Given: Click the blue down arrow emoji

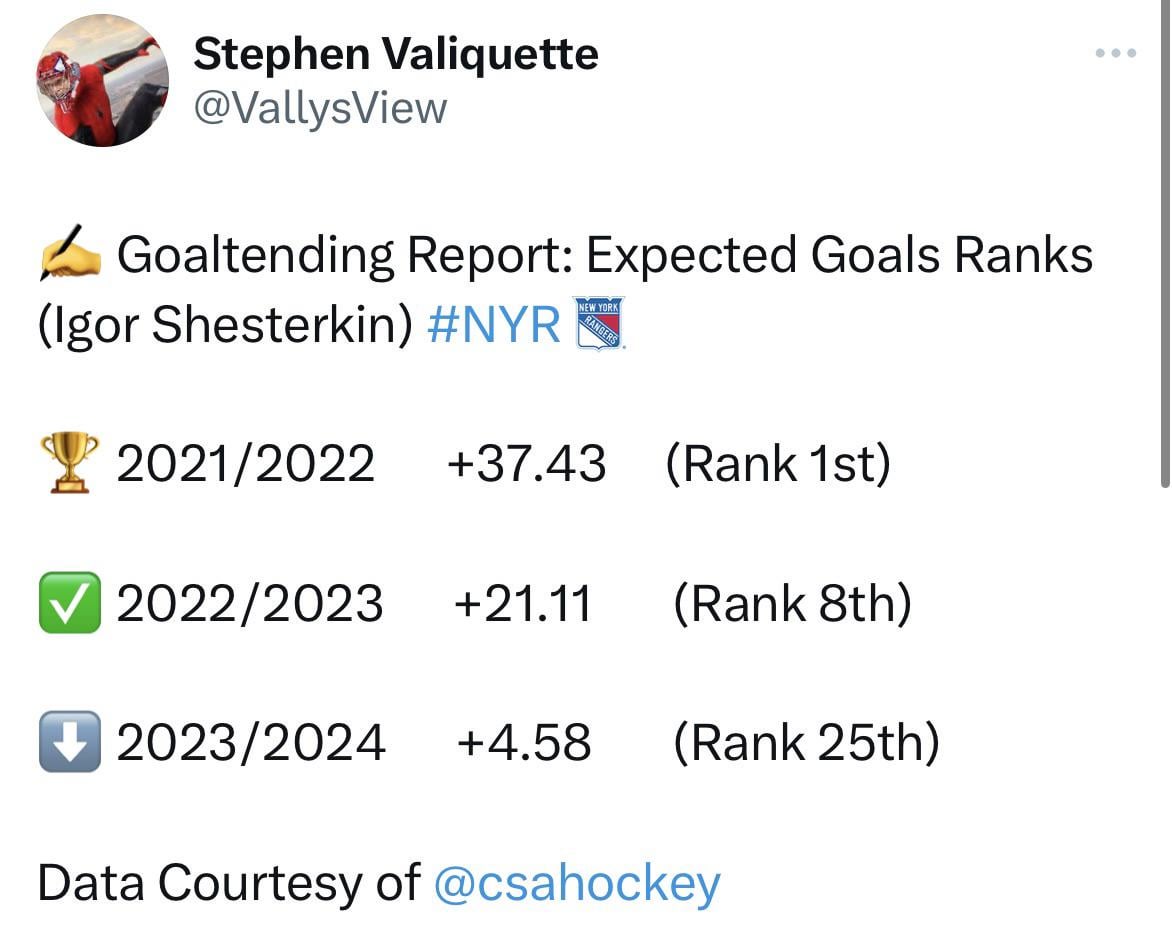Looking at the screenshot, I should click(69, 742).
